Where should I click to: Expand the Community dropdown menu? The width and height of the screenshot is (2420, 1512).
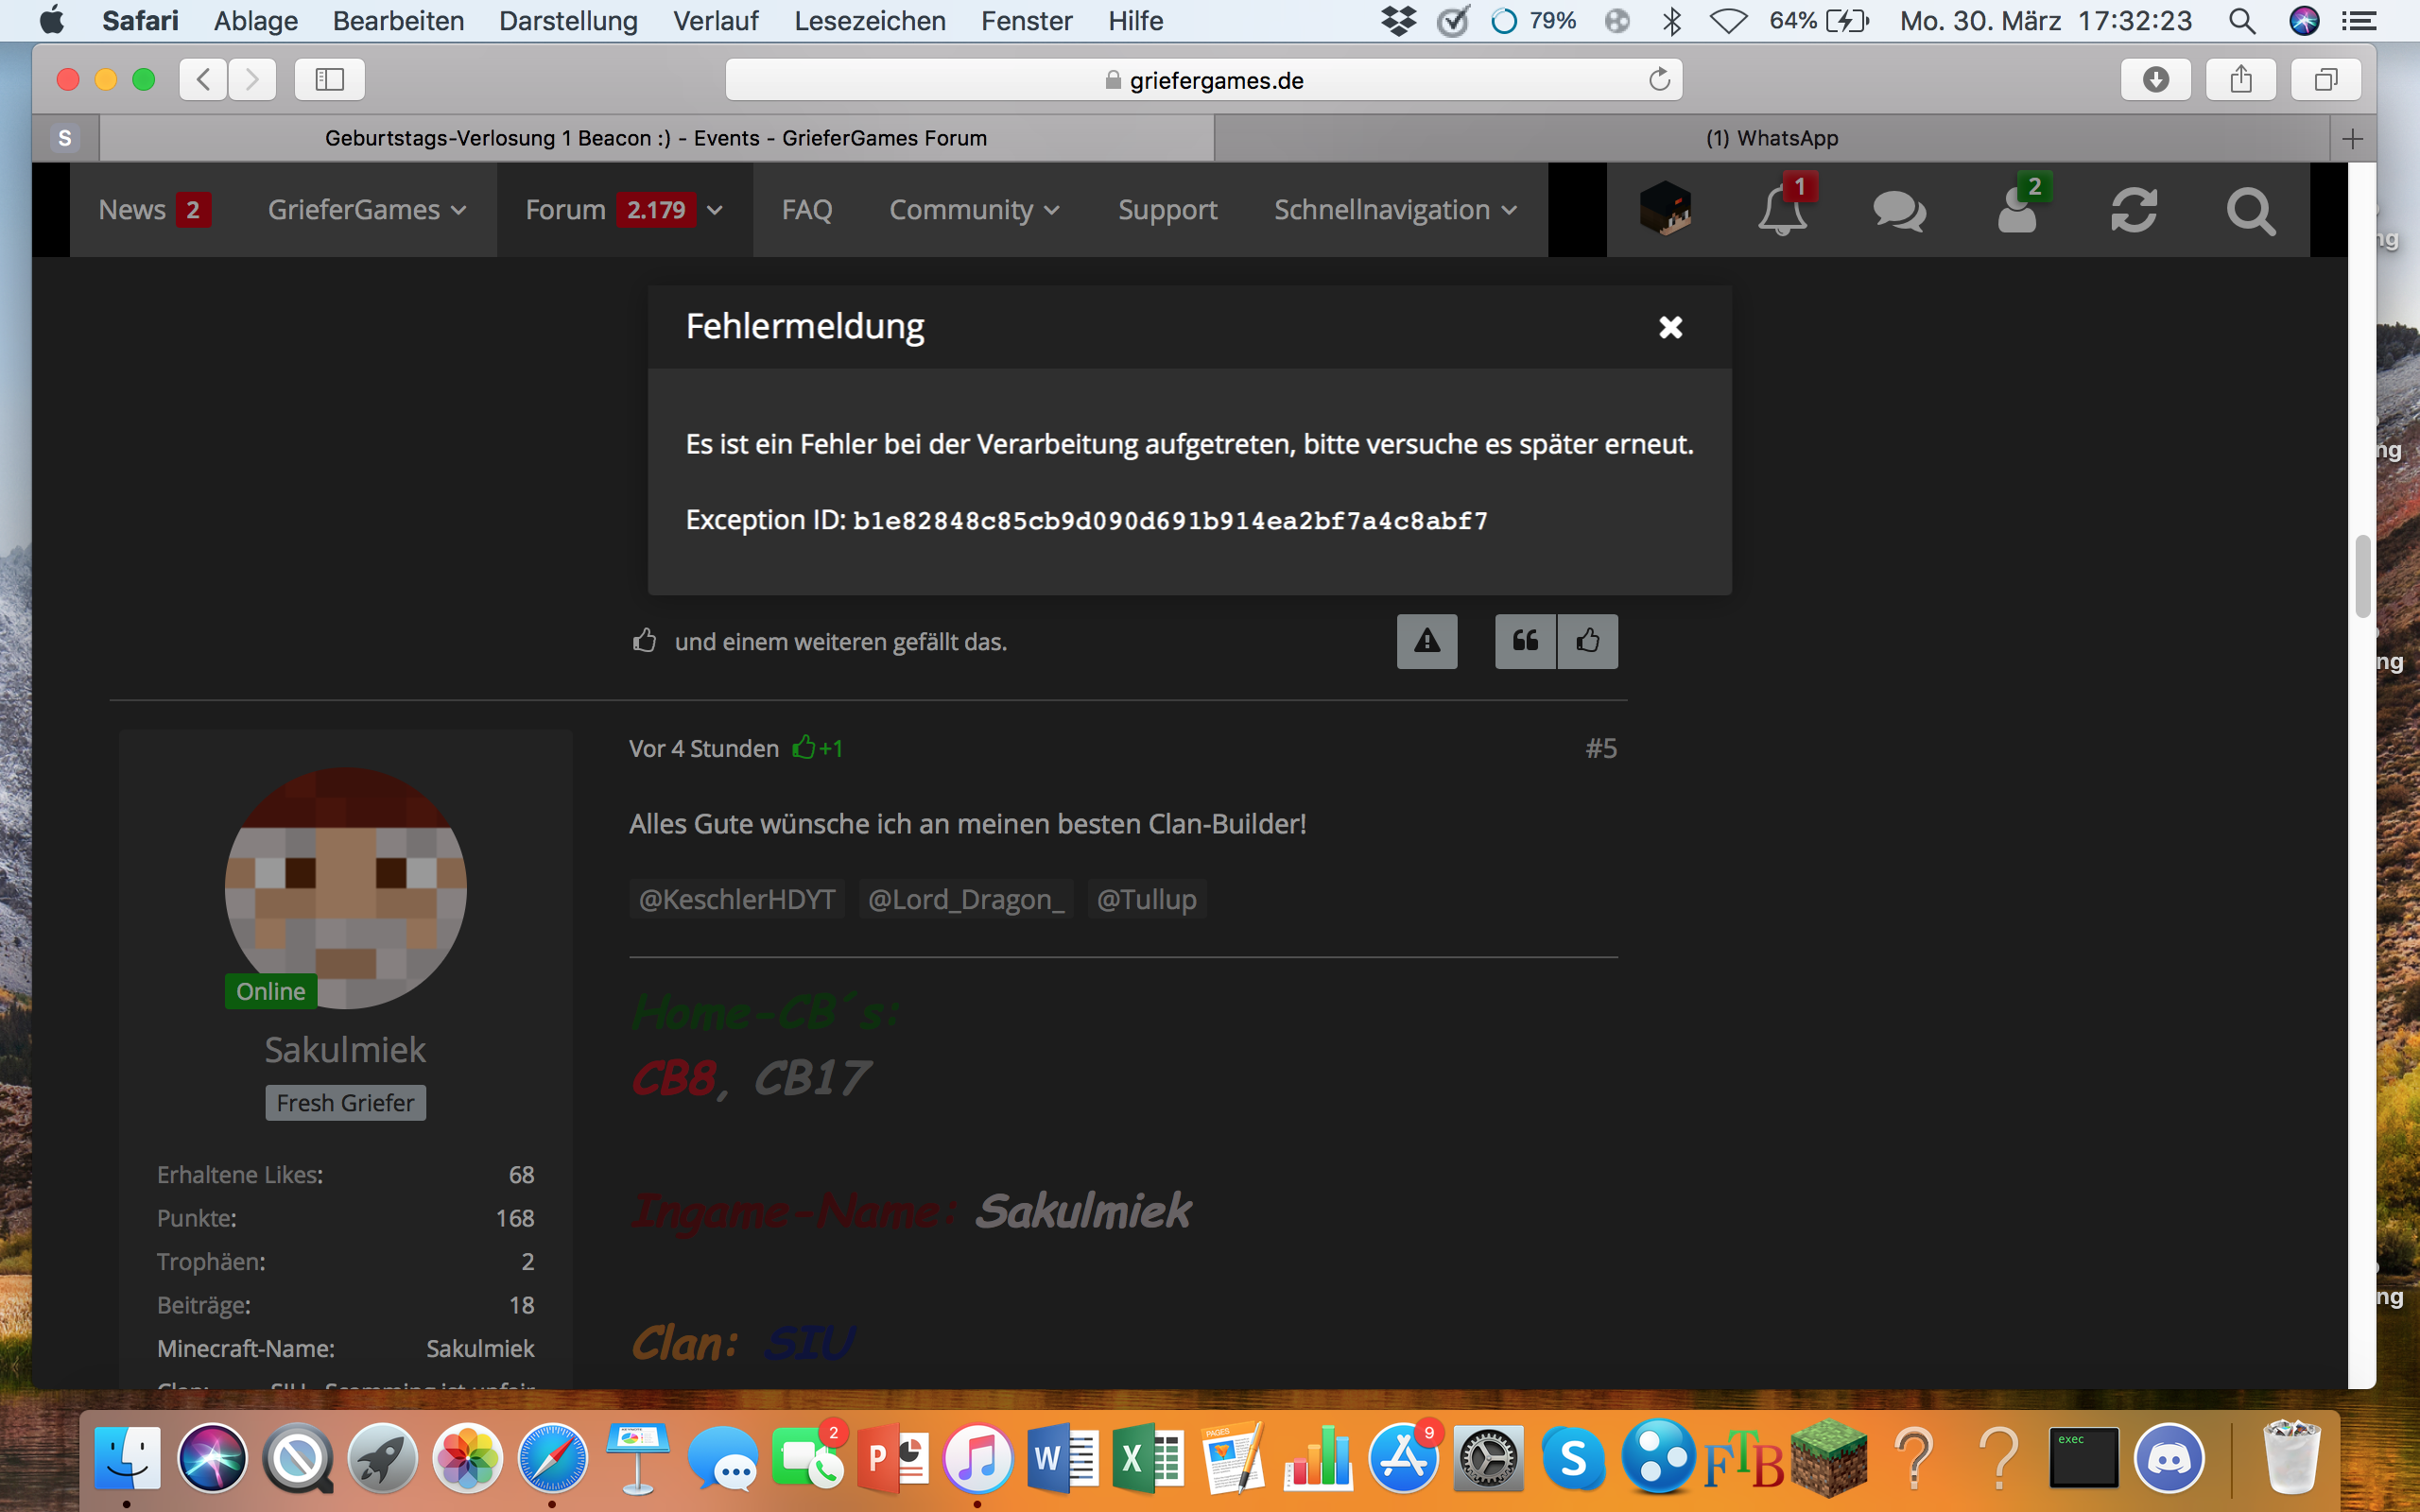[974, 210]
